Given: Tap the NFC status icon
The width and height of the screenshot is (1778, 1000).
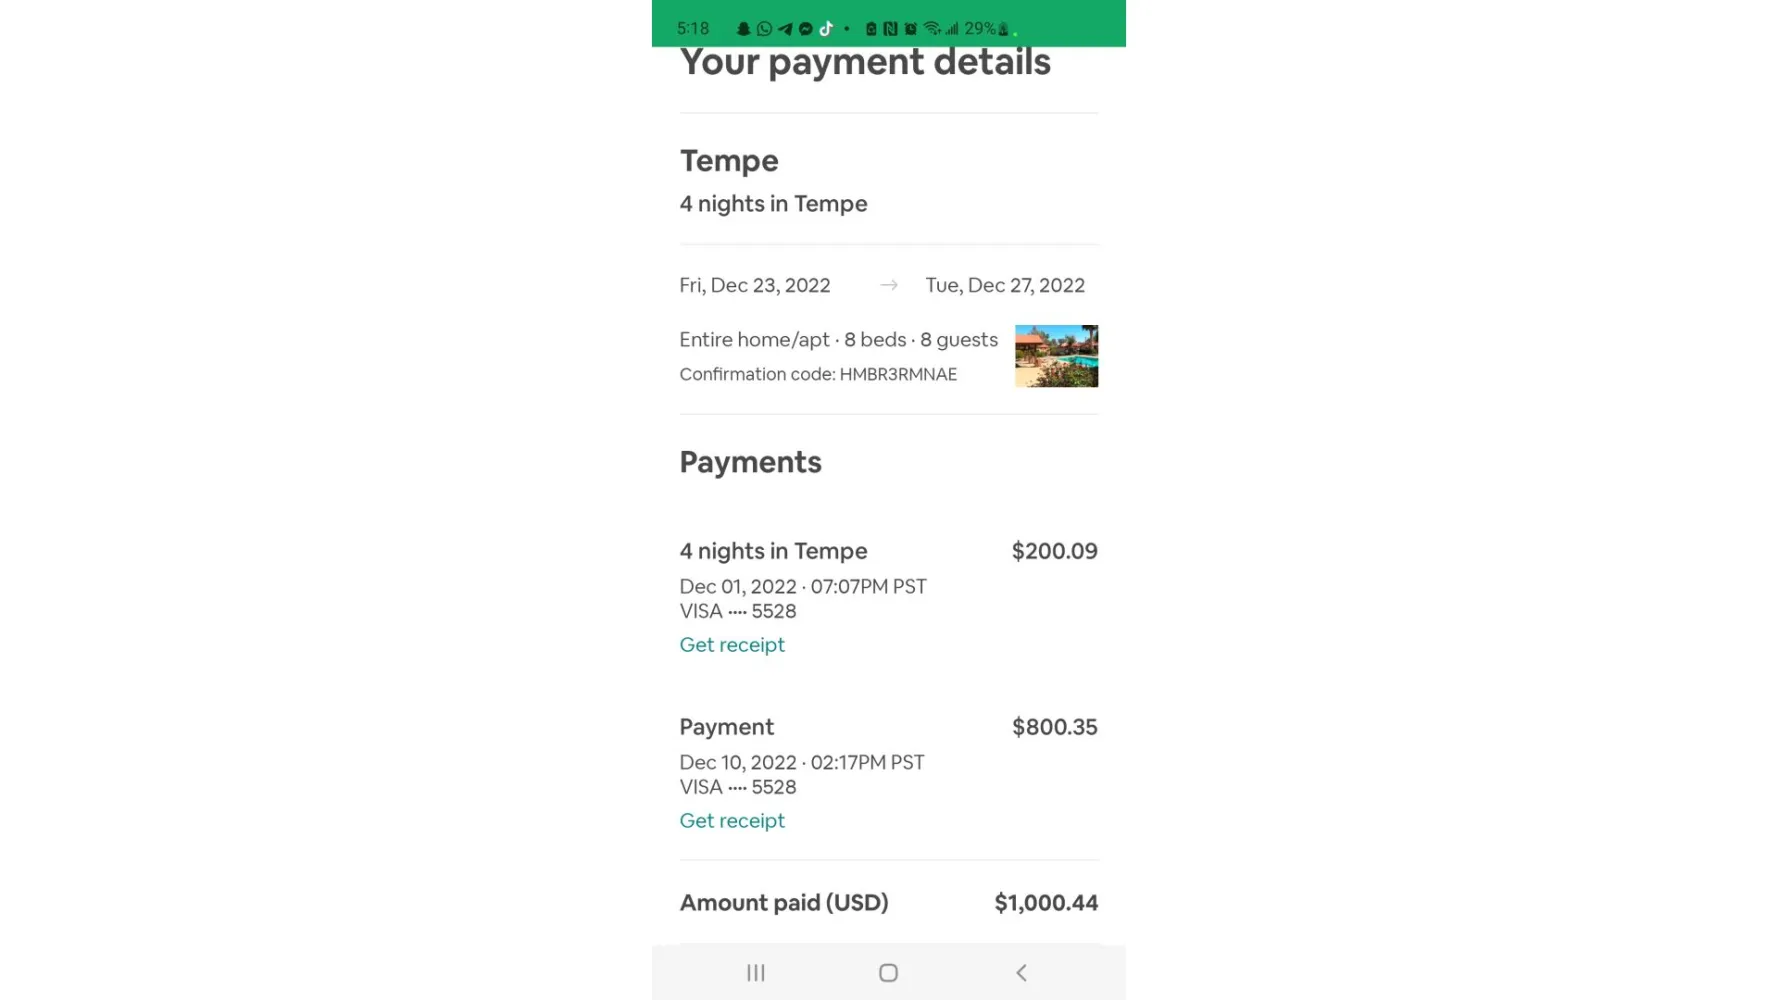Looking at the screenshot, I should (x=890, y=29).
